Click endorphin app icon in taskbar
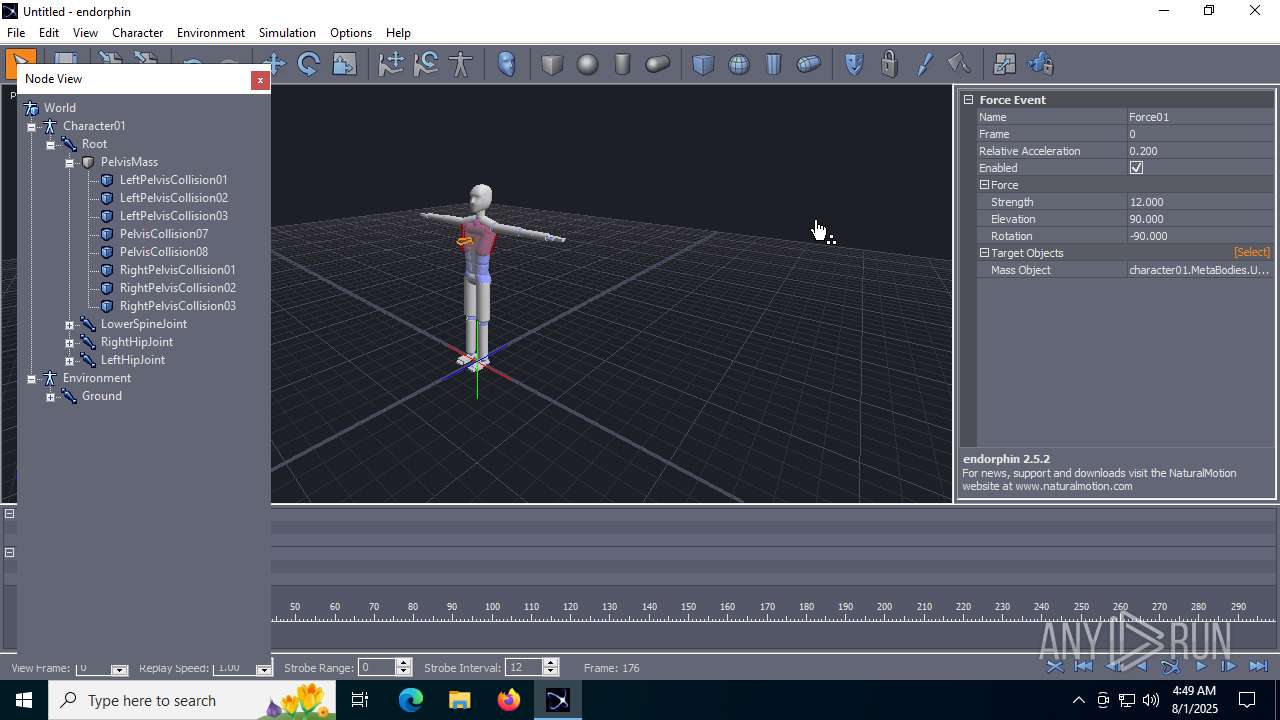 [558, 700]
